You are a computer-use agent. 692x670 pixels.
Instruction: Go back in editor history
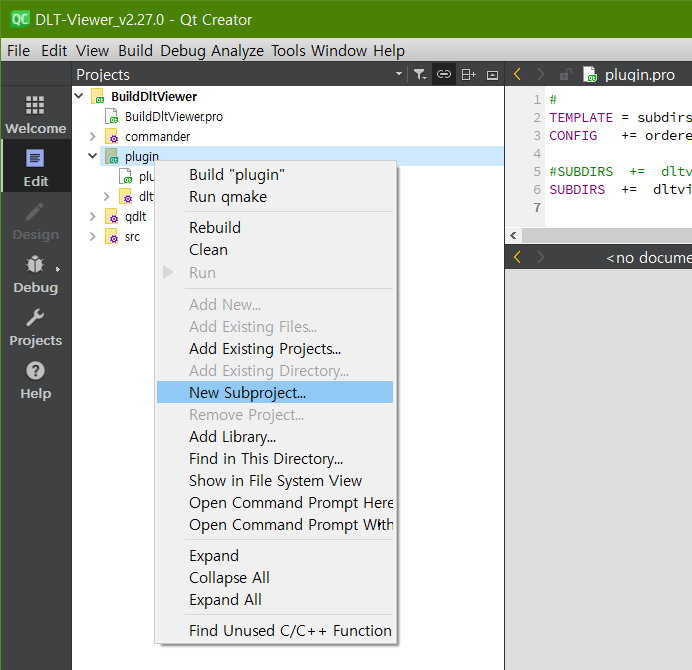(518, 74)
